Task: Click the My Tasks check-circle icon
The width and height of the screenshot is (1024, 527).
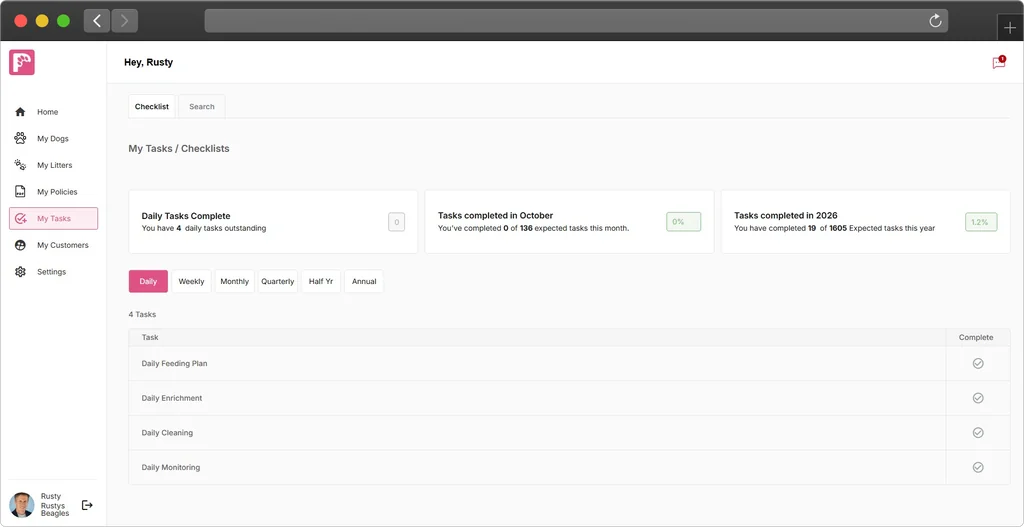Action: coord(20,218)
